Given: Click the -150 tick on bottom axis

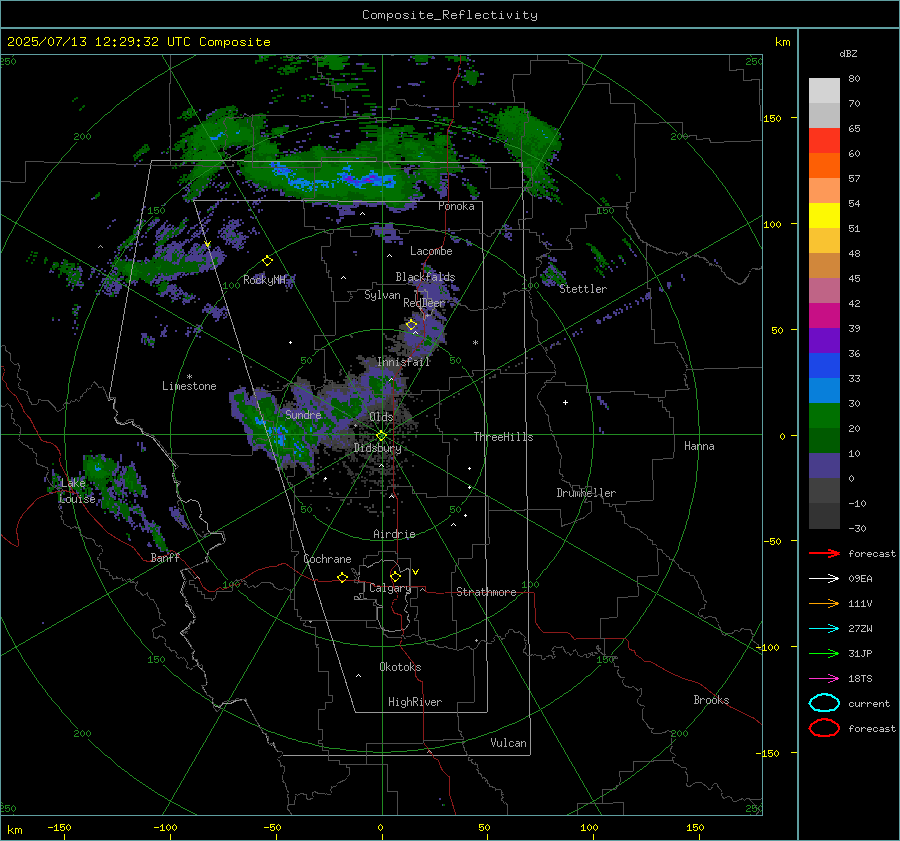Looking at the screenshot, I should [59, 827].
